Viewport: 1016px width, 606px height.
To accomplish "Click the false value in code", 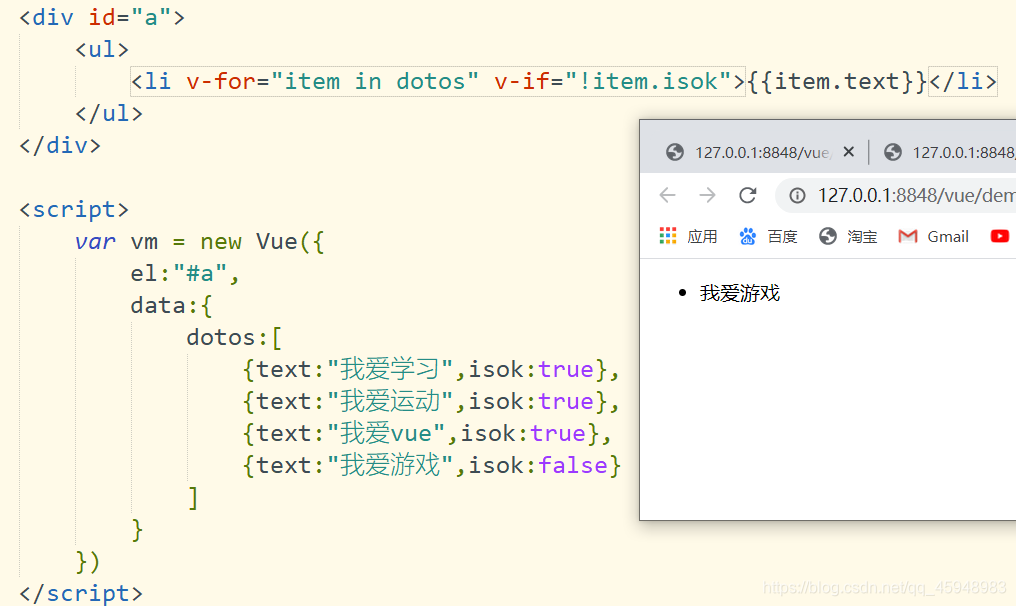I will point(573,465).
